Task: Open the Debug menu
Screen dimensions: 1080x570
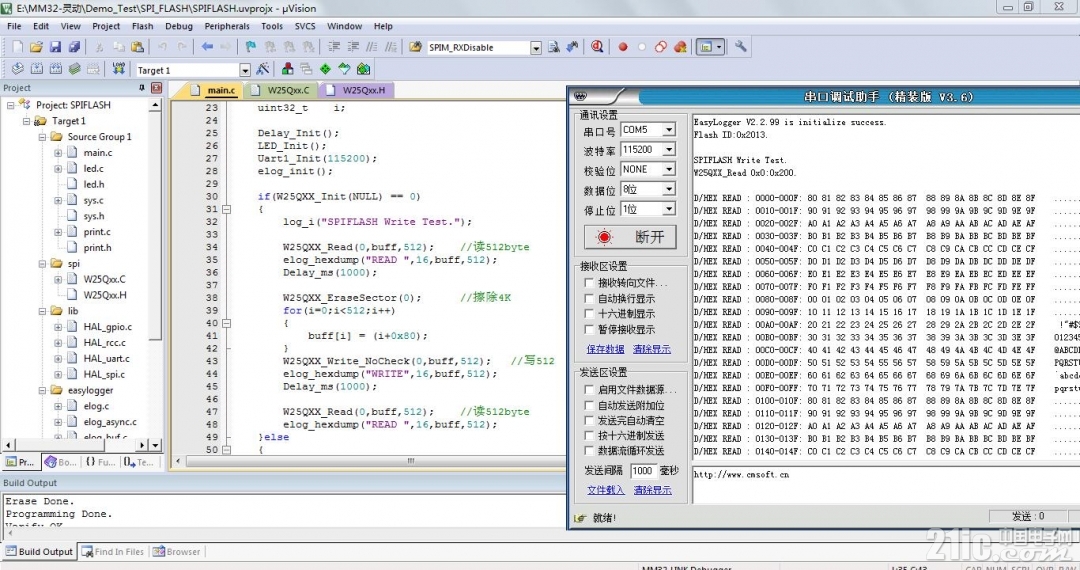Action: click(x=178, y=26)
